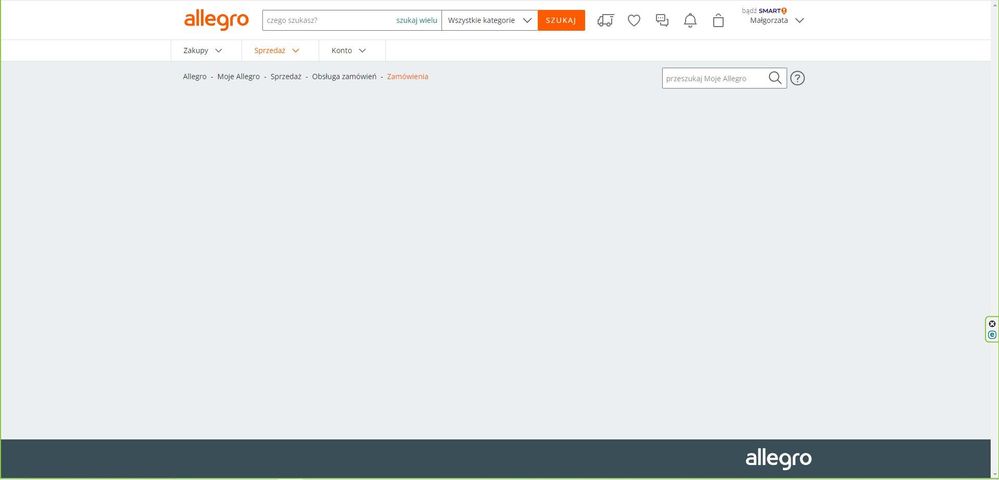Go to Moje Allegro breadcrumb link

click(238, 77)
